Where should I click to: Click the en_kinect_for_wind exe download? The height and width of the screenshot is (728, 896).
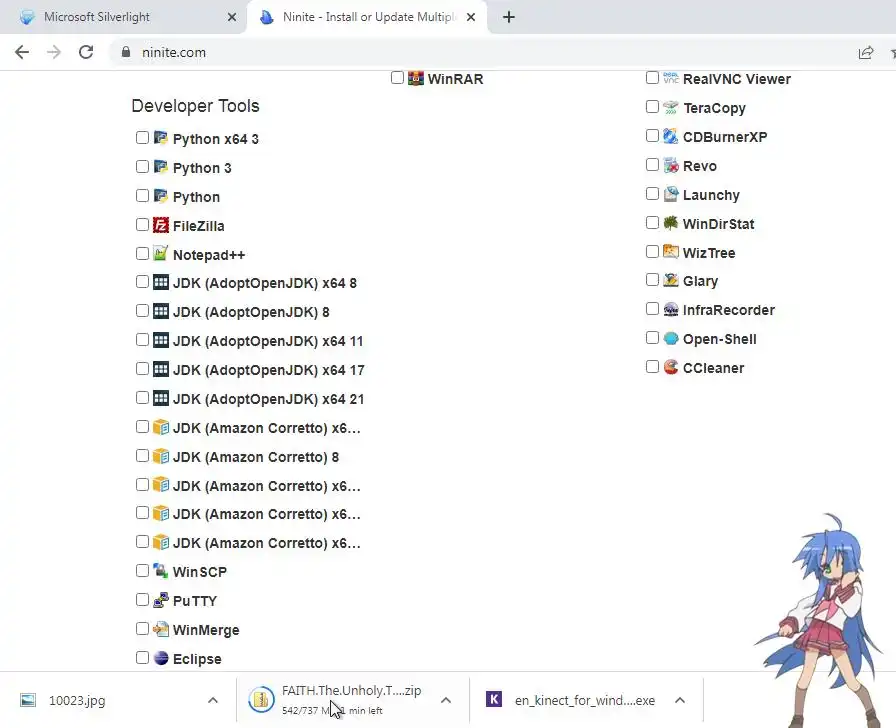586,700
